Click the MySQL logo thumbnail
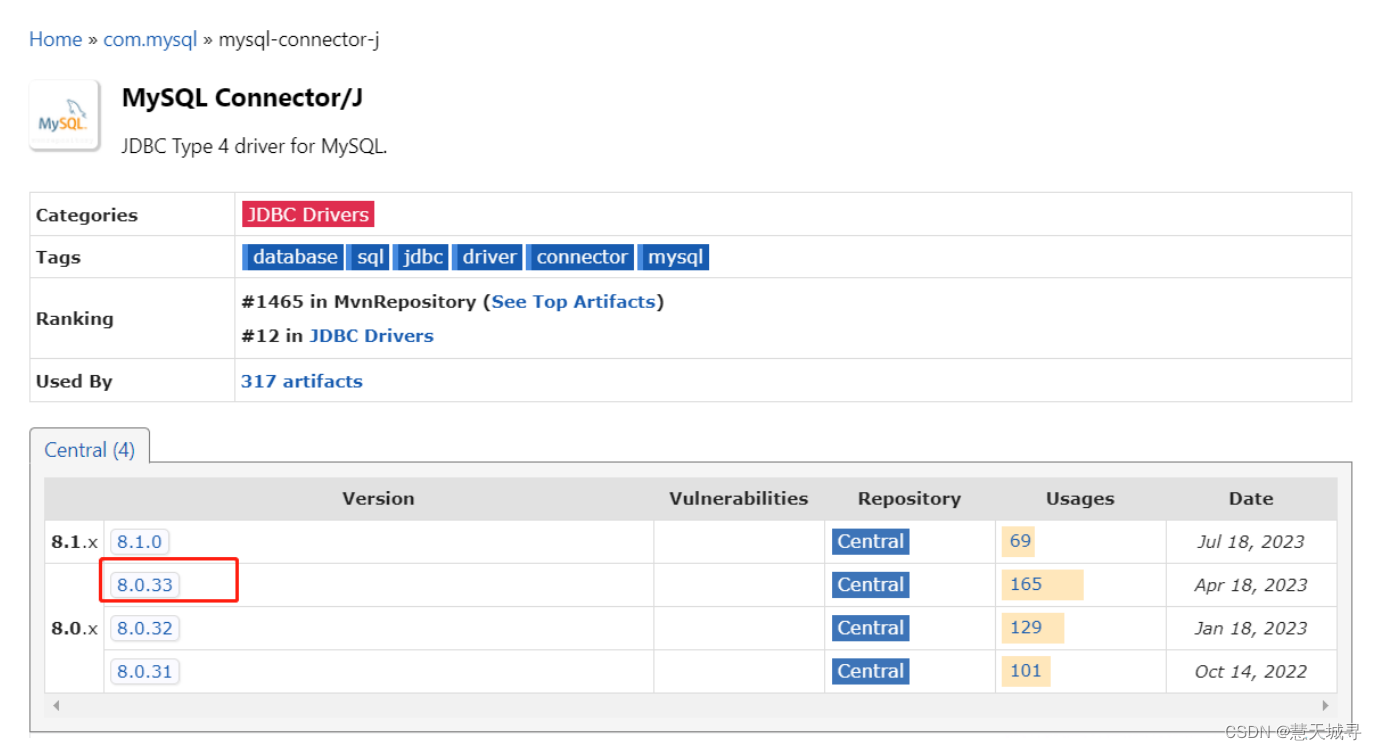This screenshot has width=1377, height=750. (65, 116)
